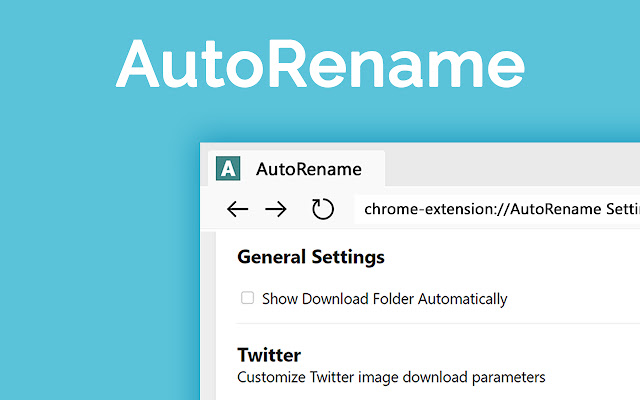This screenshot has height=400, width=640.
Task: Click the browser back arrow
Action: point(237,209)
